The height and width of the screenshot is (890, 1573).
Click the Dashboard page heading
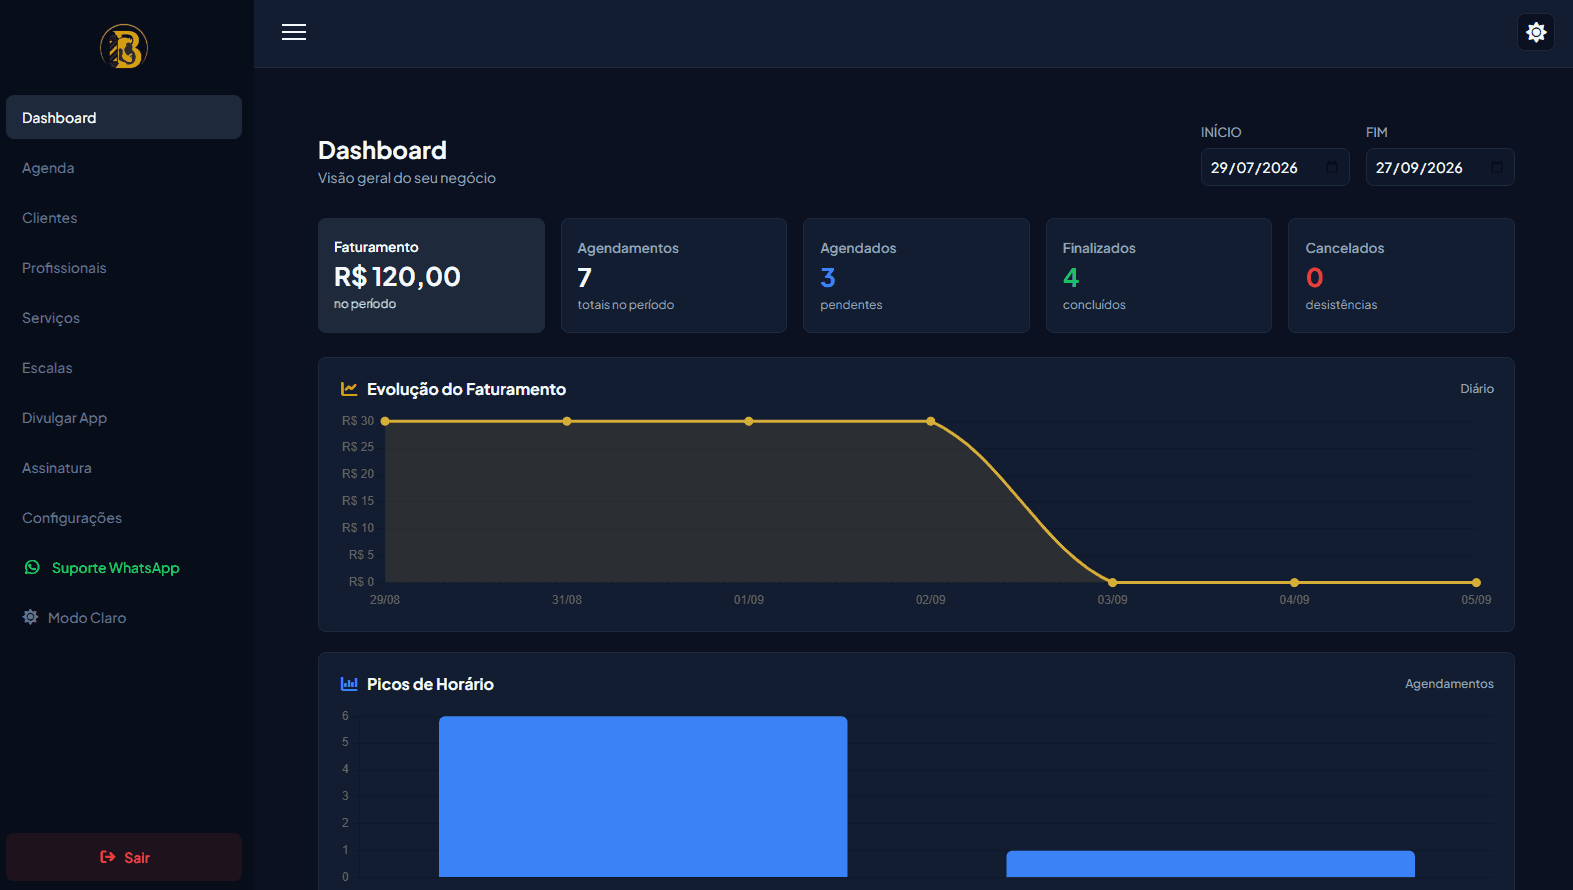click(x=382, y=150)
